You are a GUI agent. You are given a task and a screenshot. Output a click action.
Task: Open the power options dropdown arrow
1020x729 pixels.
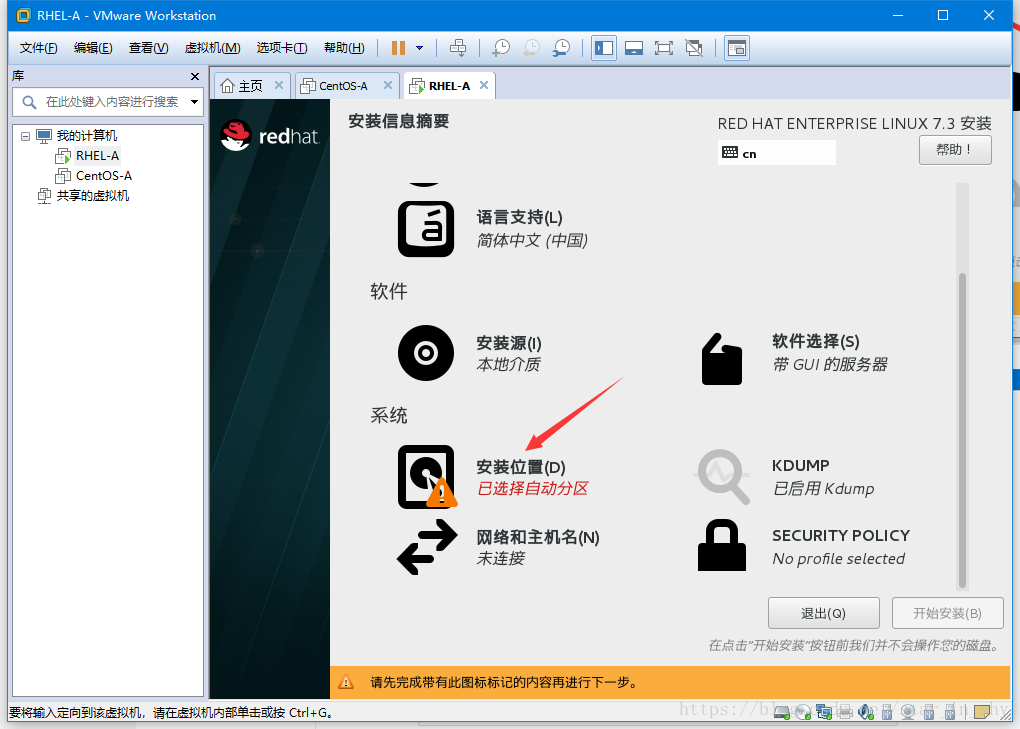[x=420, y=47]
